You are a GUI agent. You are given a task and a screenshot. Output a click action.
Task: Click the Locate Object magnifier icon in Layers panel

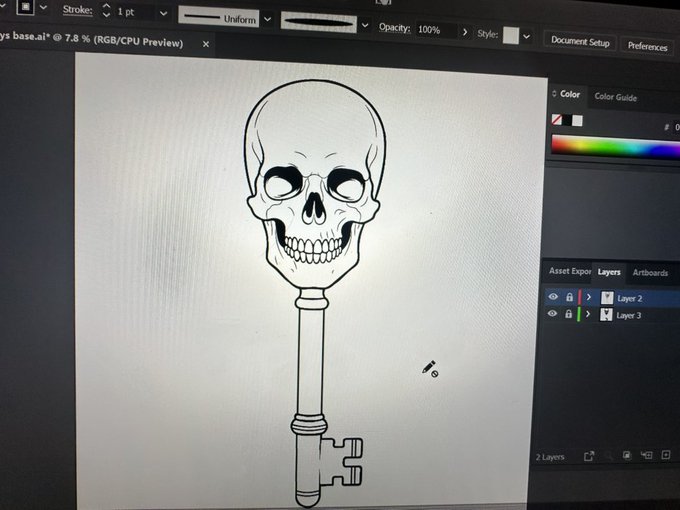[609, 456]
